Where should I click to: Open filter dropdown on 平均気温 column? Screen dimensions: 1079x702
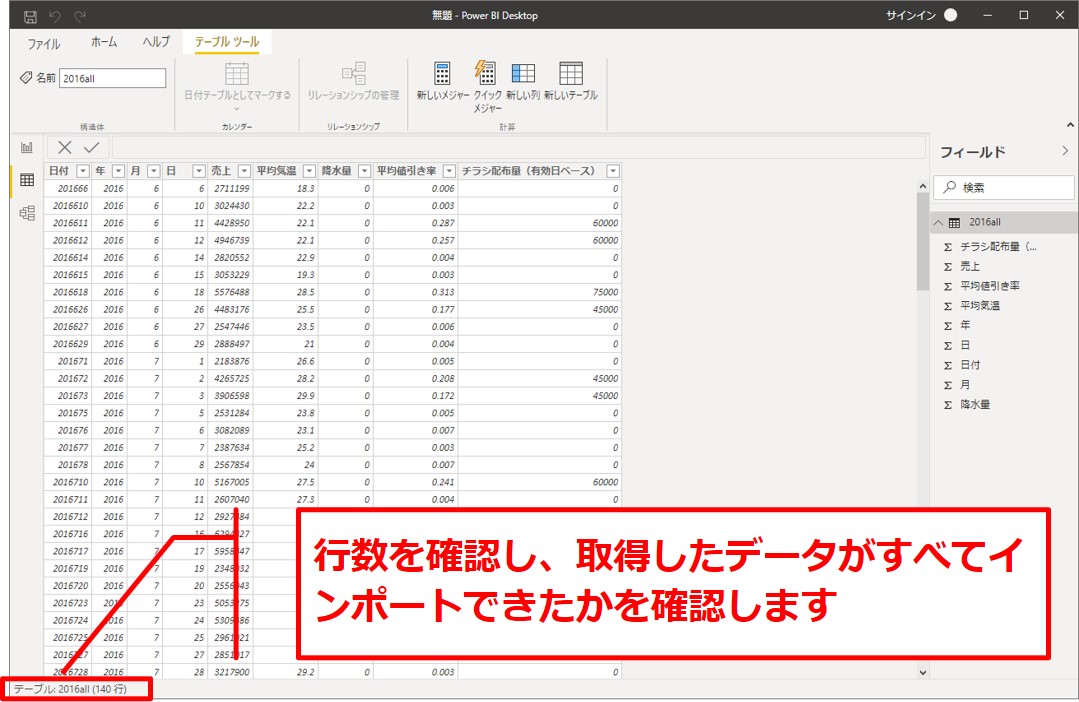click(x=309, y=171)
